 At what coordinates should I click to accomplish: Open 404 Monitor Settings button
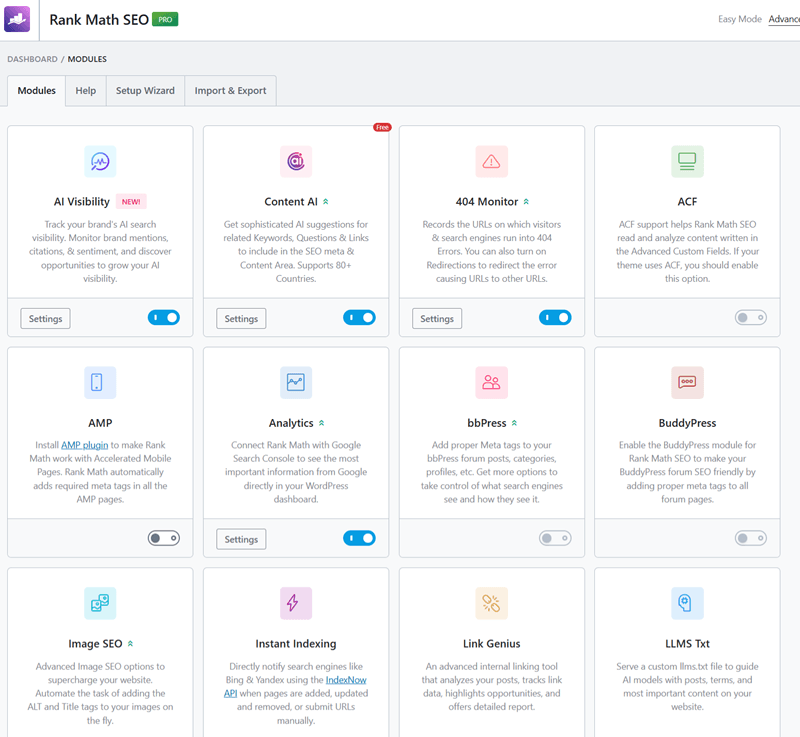pyautogui.click(x=437, y=319)
